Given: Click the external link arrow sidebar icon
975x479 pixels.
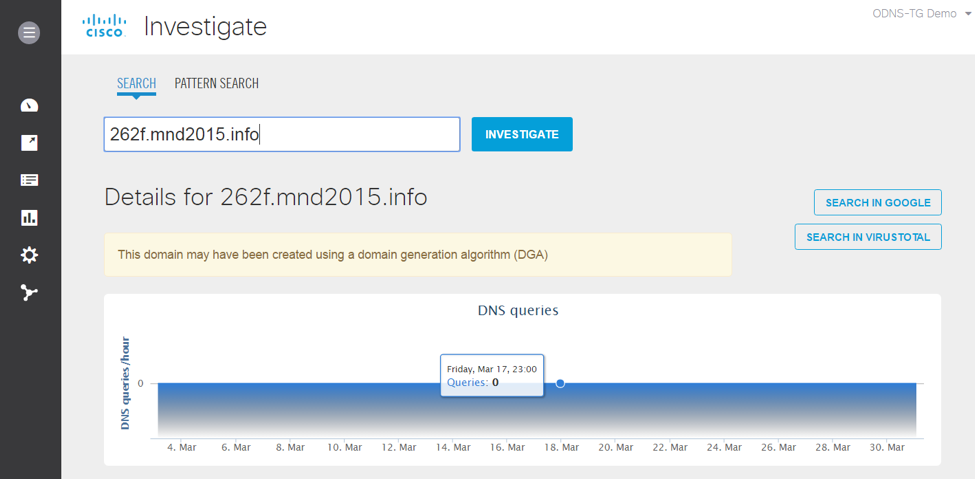Looking at the screenshot, I should pos(29,143).
